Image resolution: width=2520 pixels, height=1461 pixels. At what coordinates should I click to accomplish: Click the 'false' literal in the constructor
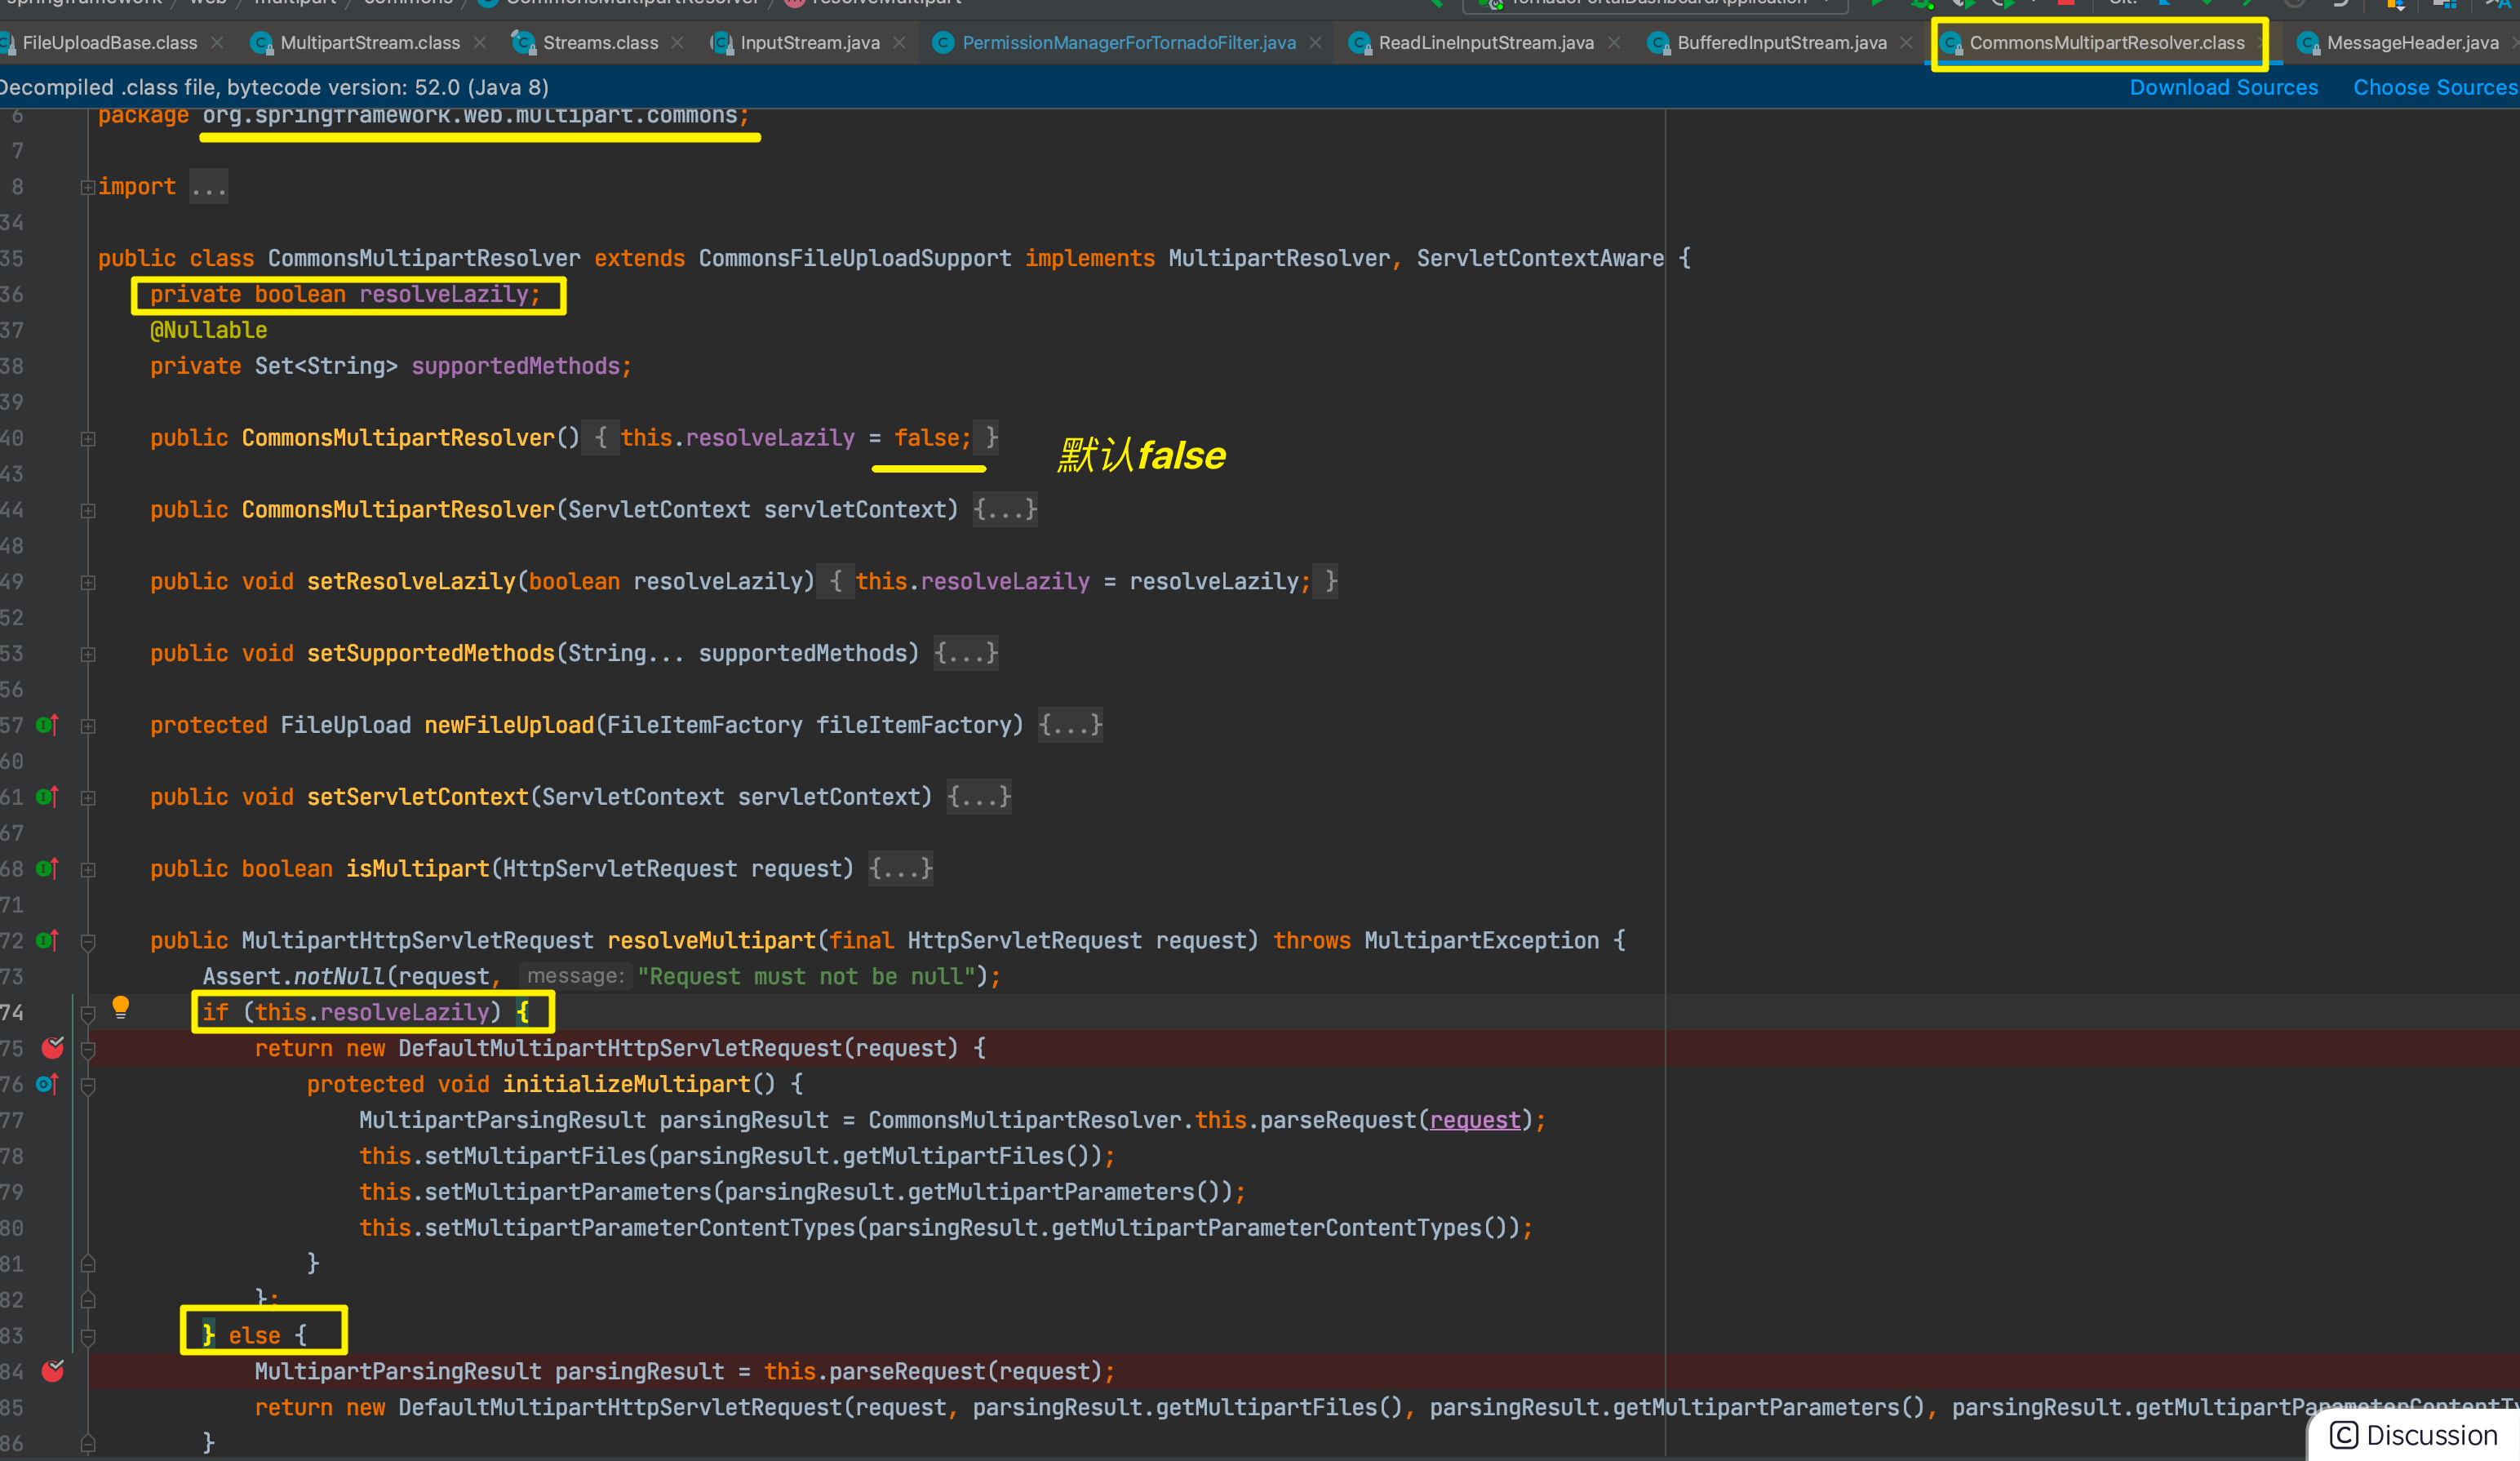[x=927, y=438]
